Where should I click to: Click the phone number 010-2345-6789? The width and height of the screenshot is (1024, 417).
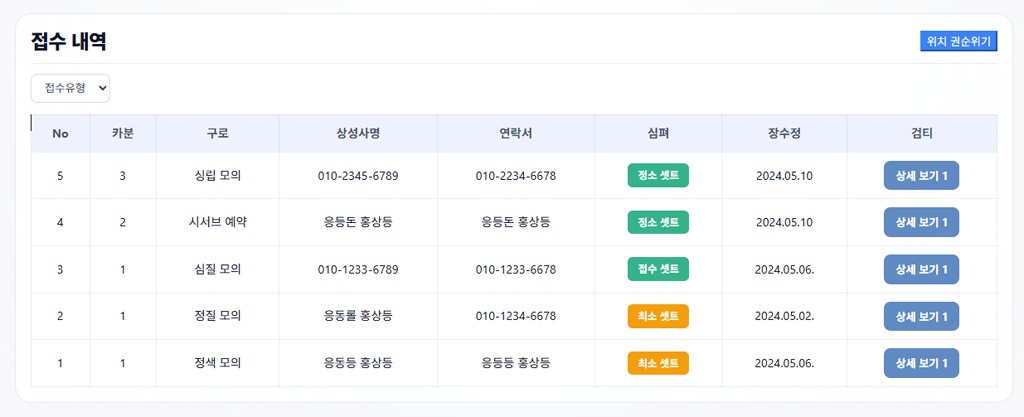click(358, 176)
